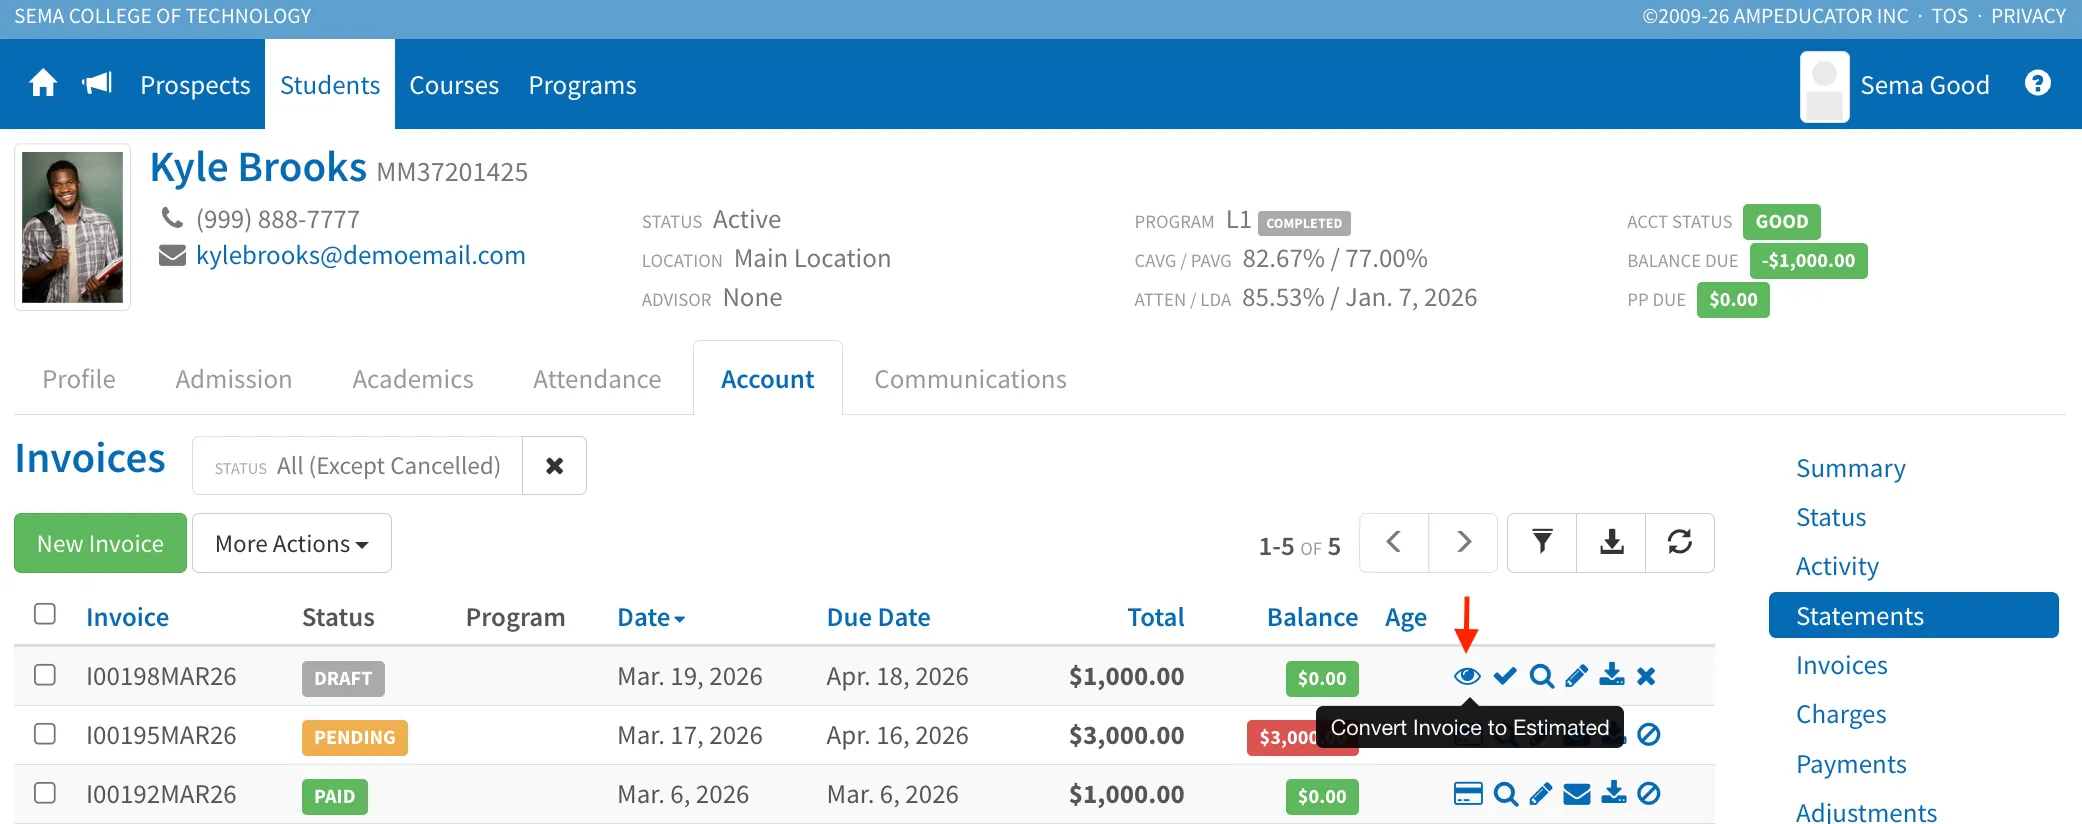
Task: Open the Sema Good user menu
Action: click(1895, 86)
